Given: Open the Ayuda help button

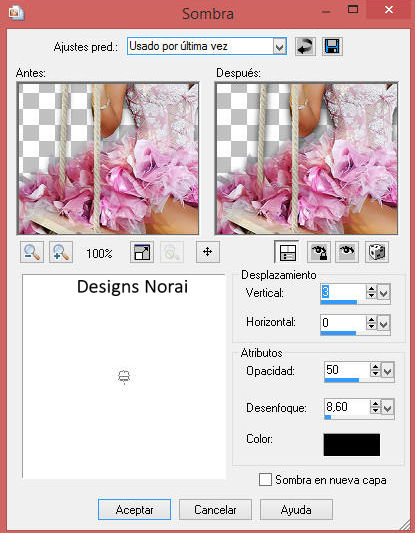Looking at the screenshot, I should [x=296, y=510].
